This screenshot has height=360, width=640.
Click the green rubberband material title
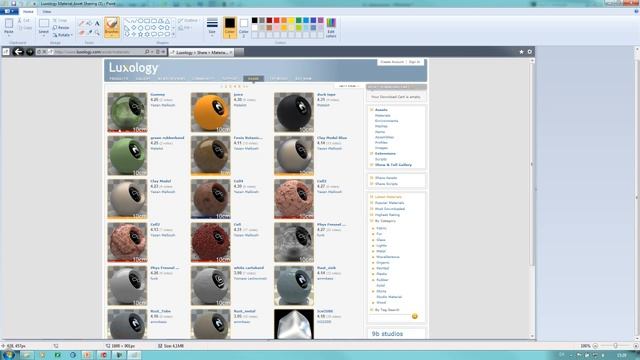tap(167, 138)
